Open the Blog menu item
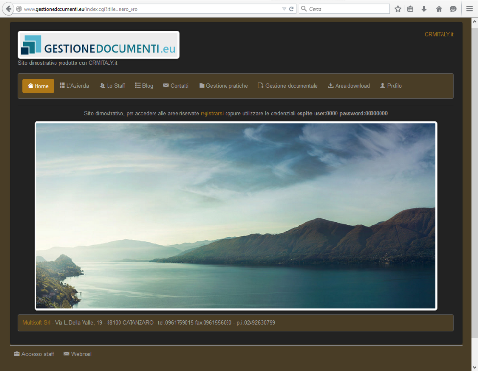The image size is (478, 371). (x=144, y=86)
